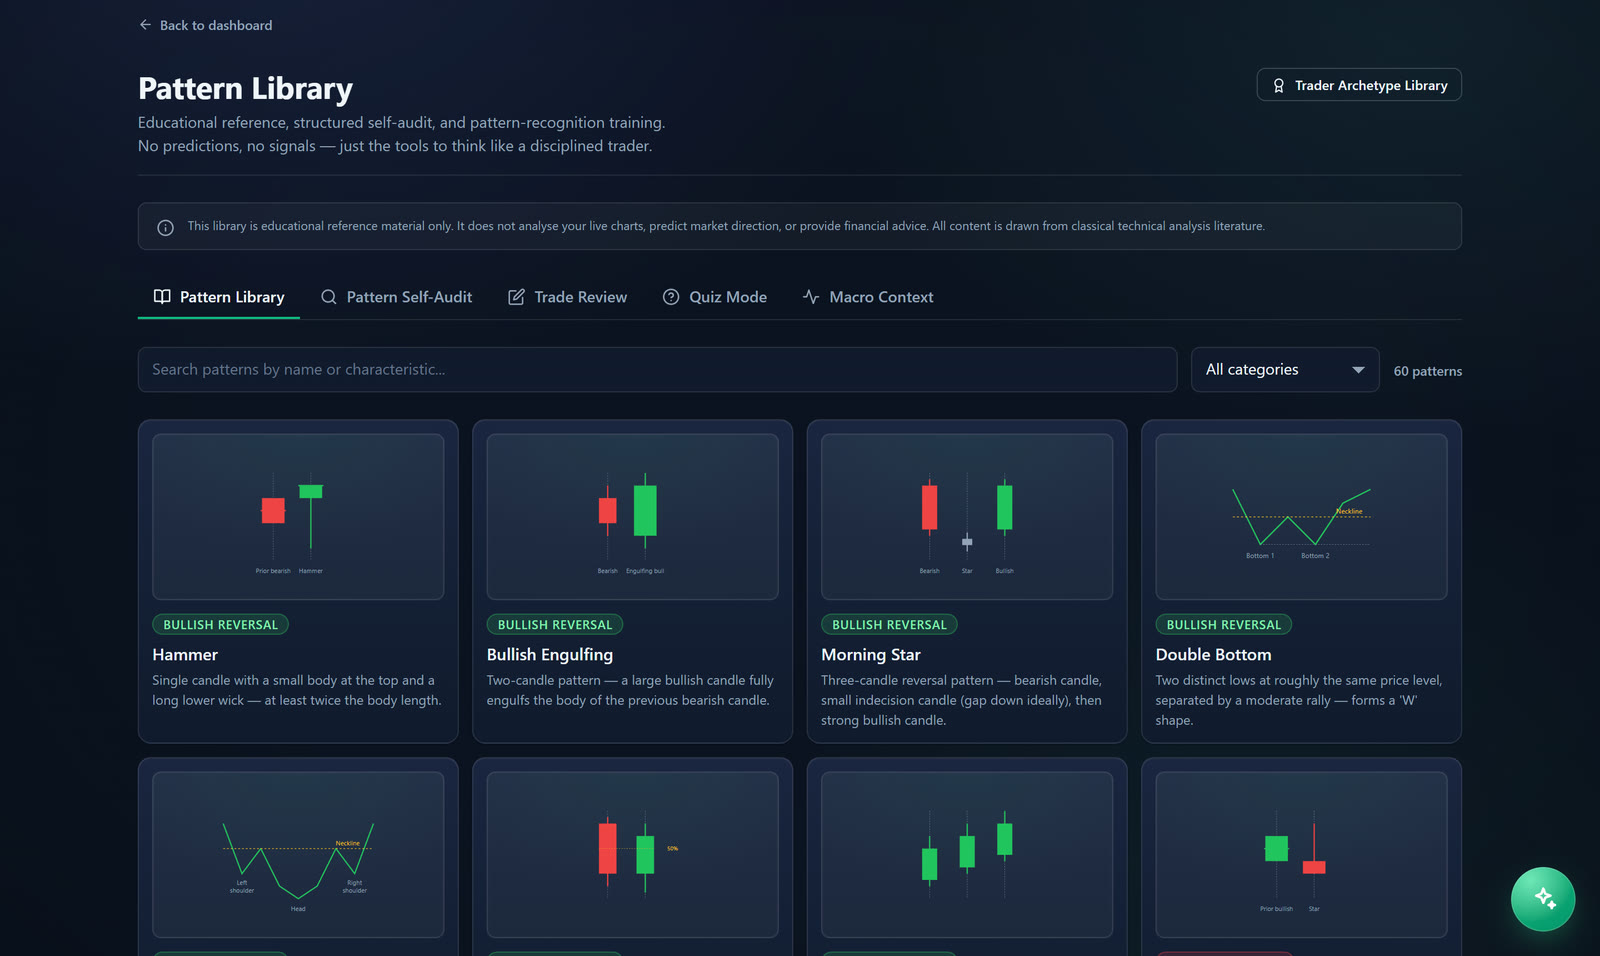Image resolution: width=1600 pixels, height=956 pixels.
Task: Open the Bullish Engulfing chart thumbnail
Action: tap(632, 517)
